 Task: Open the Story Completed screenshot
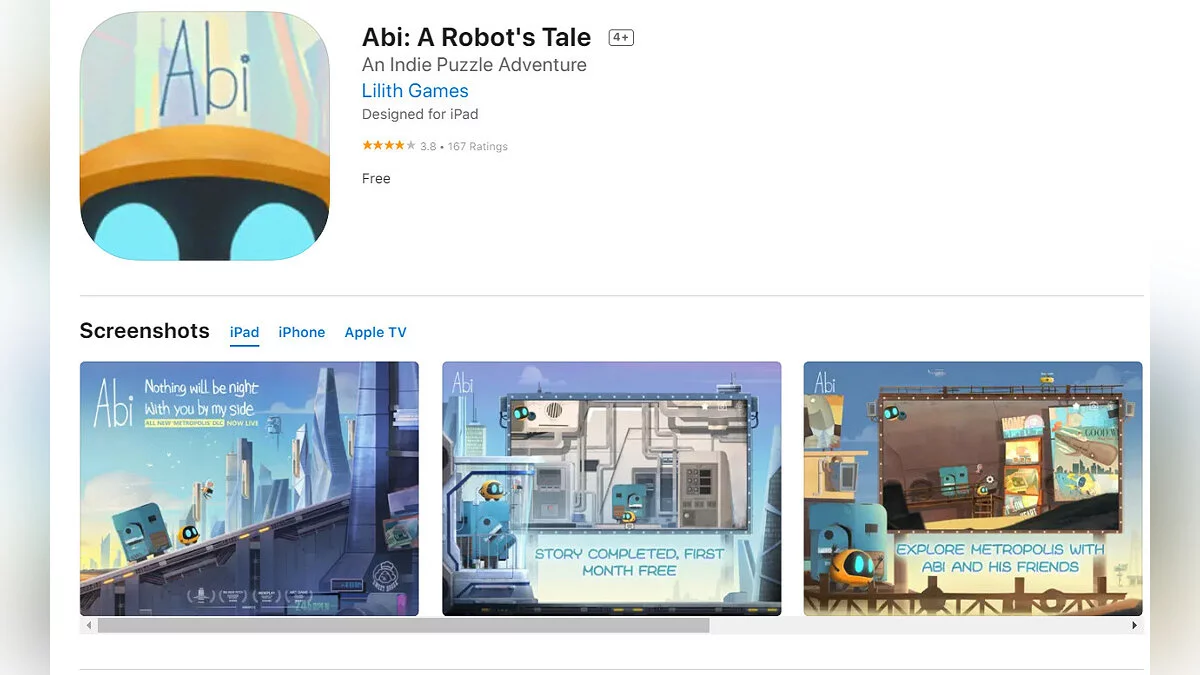[x=612, y=489]
